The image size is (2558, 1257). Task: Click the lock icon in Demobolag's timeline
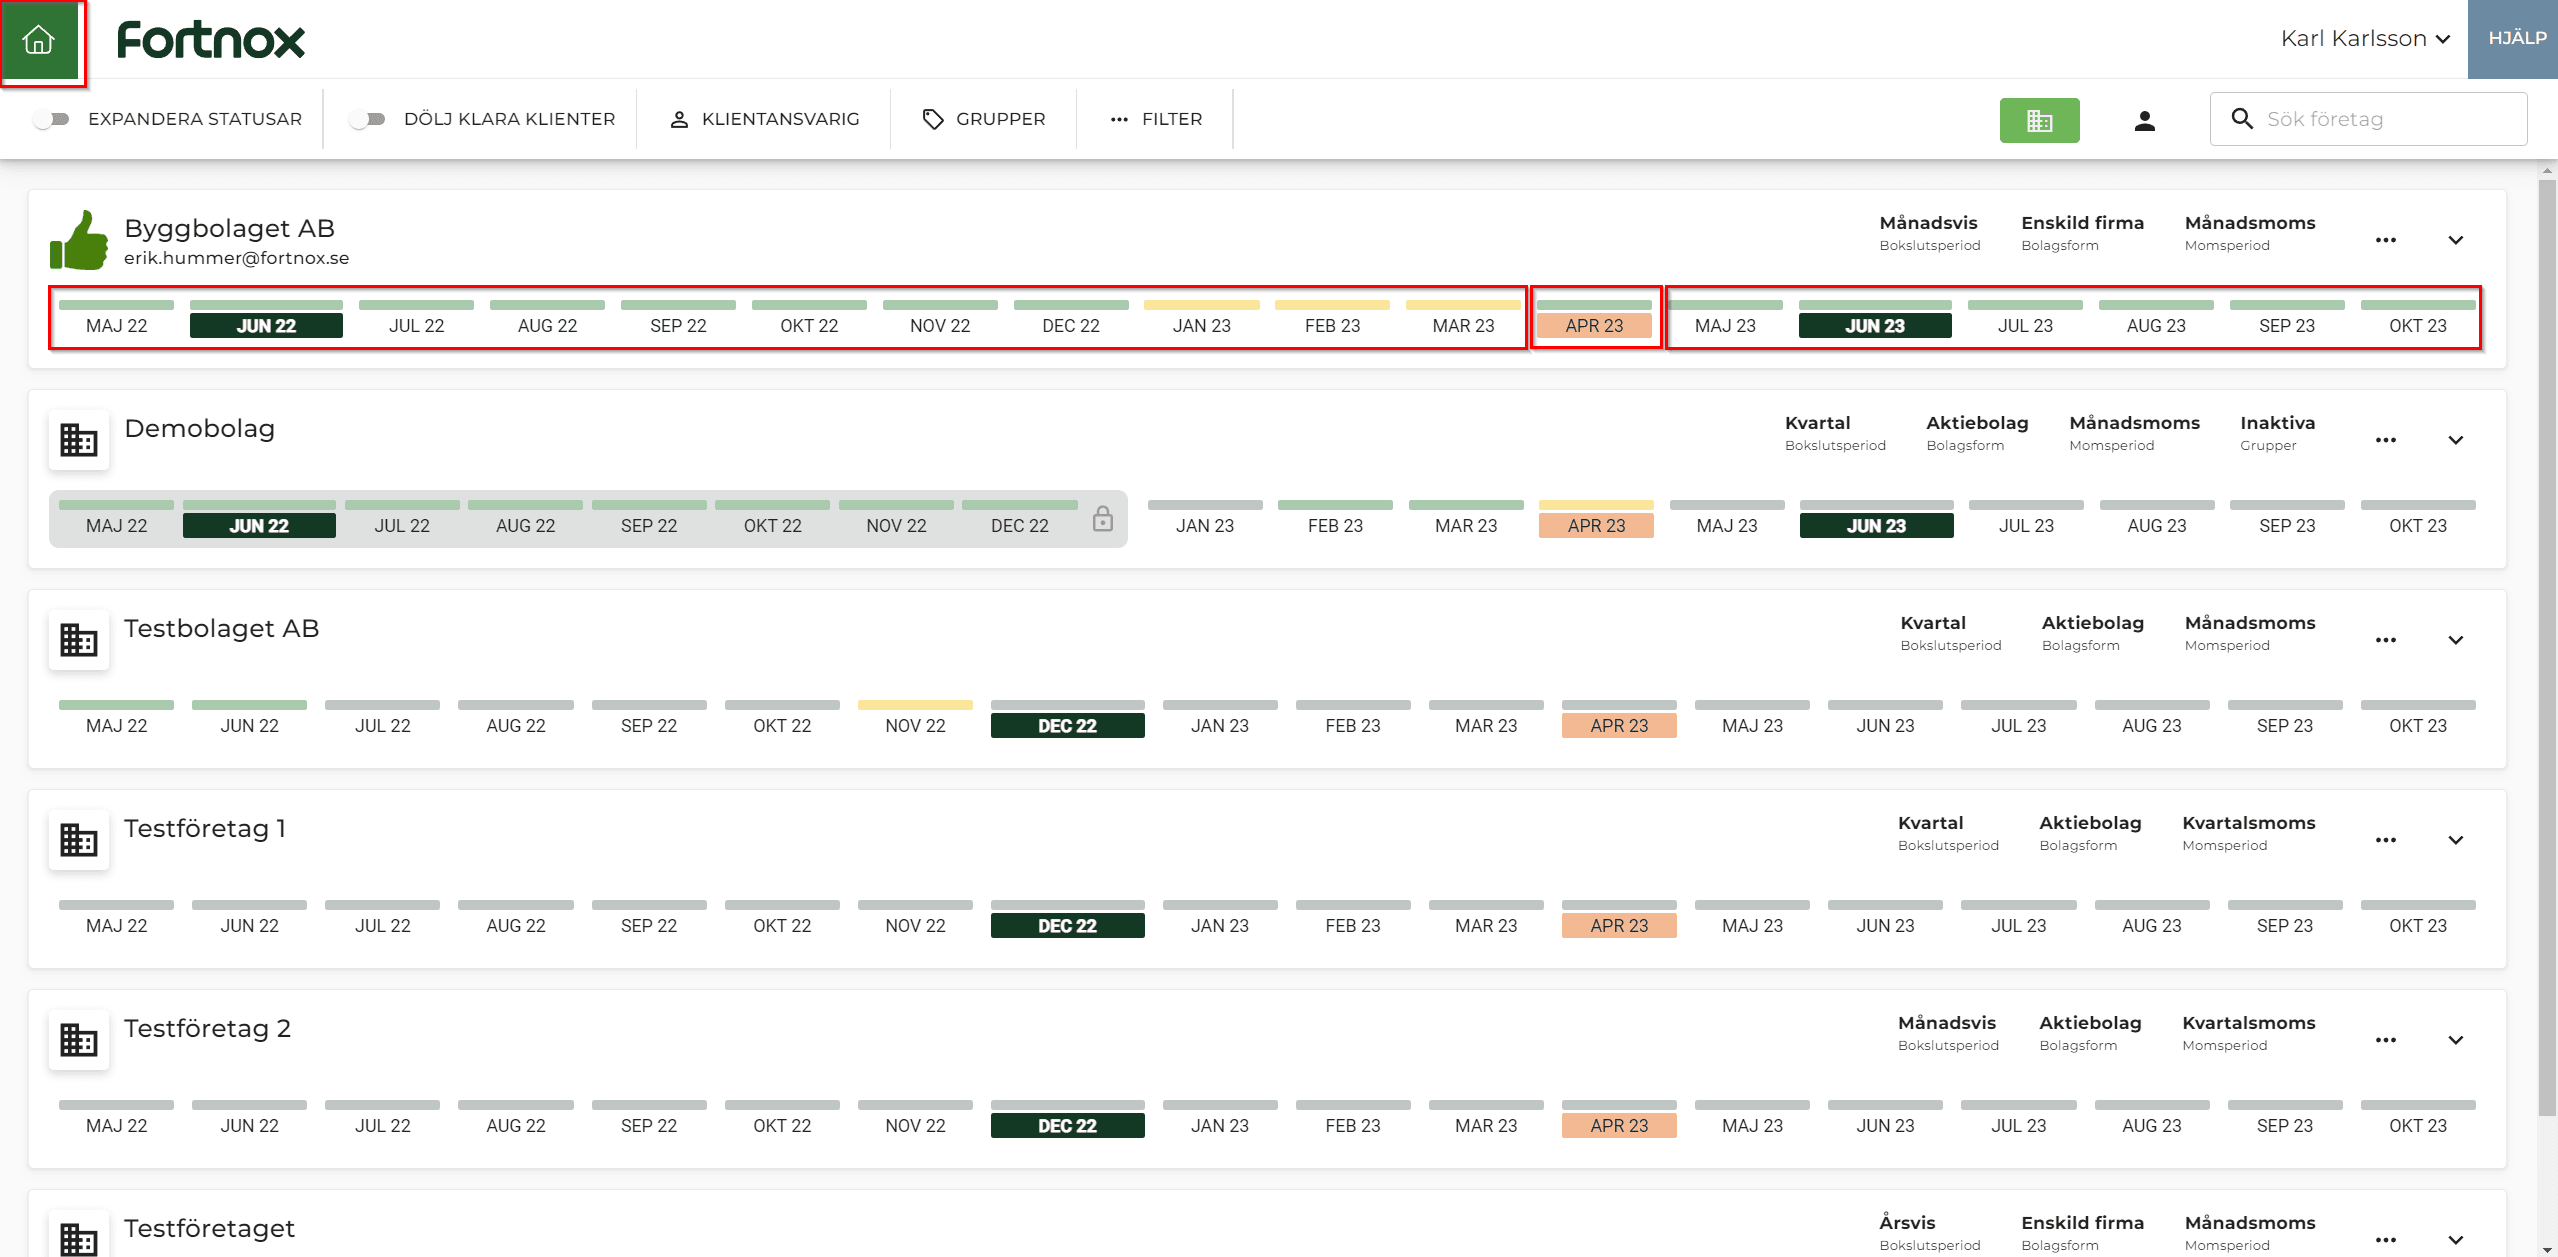point(1102,518)
